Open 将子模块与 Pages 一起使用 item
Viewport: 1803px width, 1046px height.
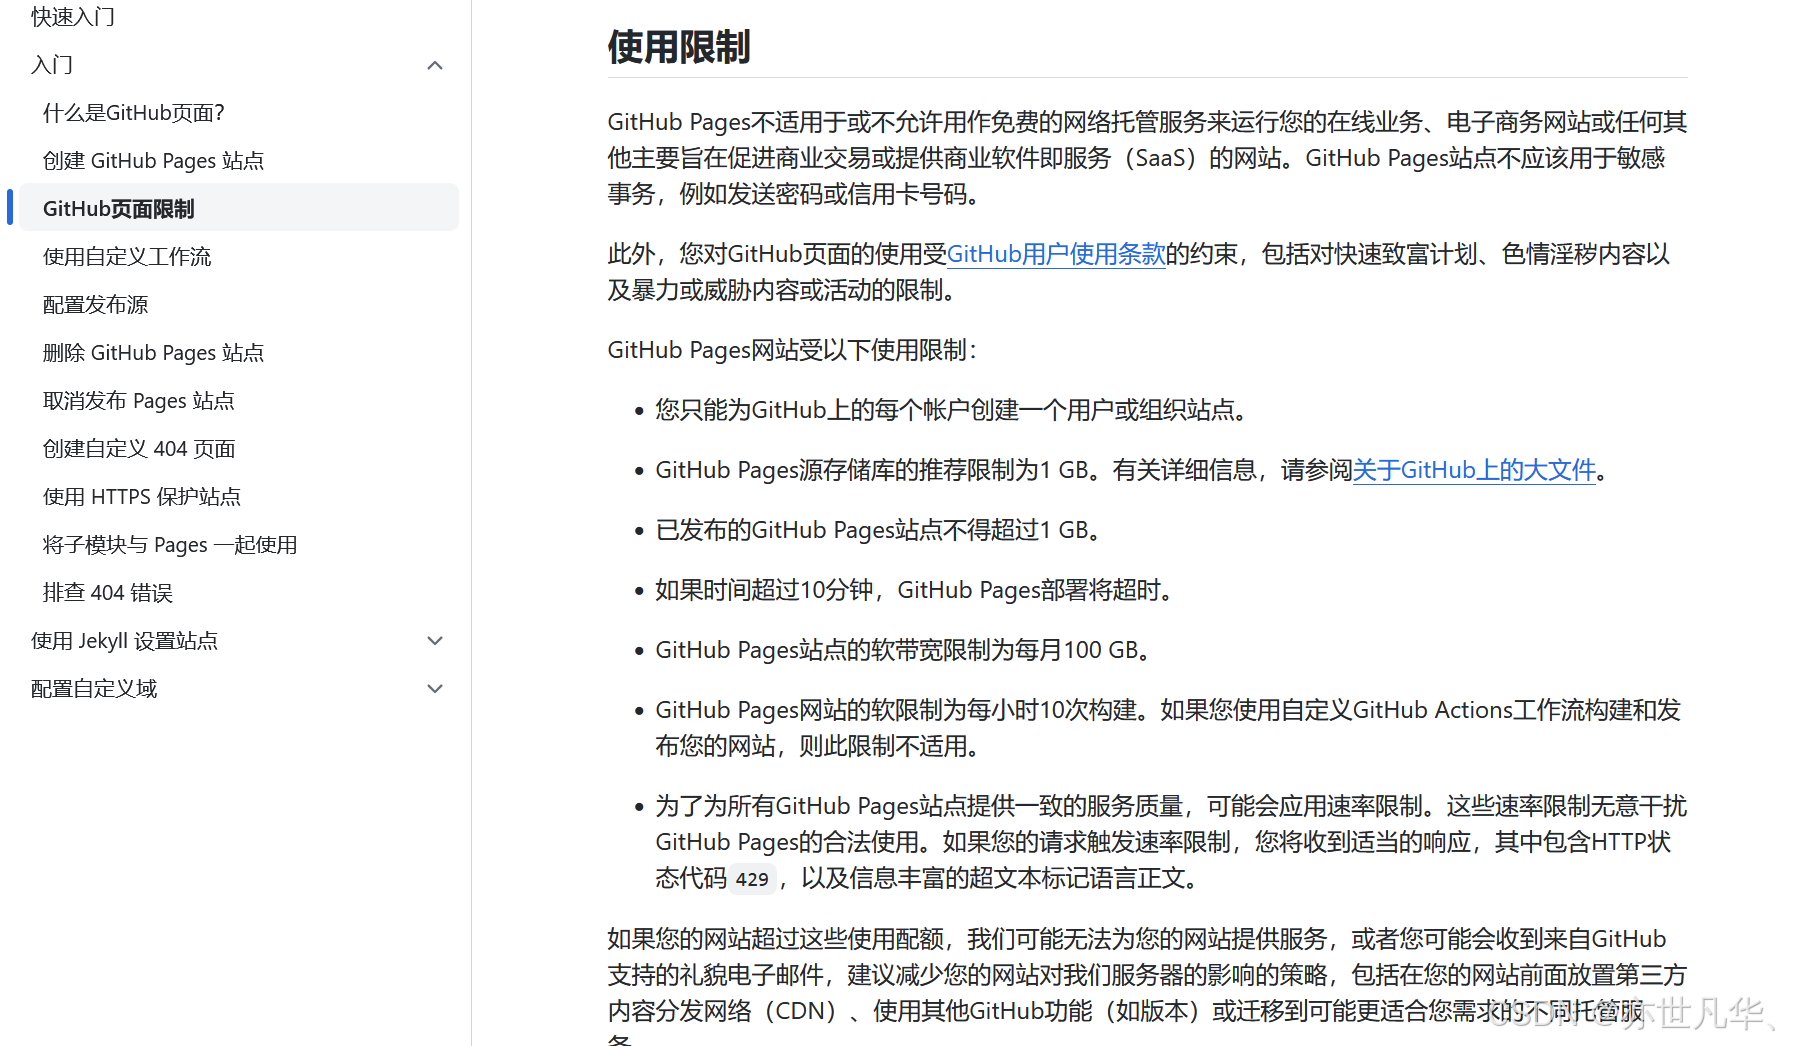click(170, 545)
